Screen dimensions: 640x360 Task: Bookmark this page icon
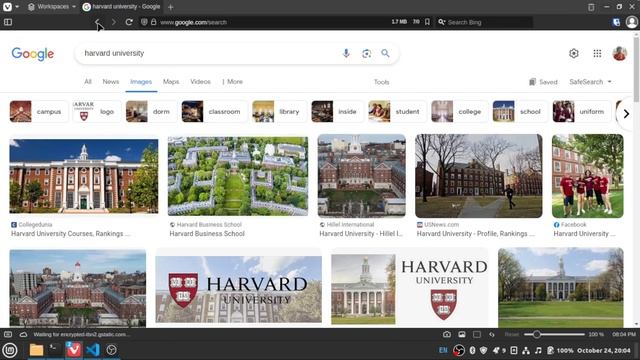tap(427, 22)
